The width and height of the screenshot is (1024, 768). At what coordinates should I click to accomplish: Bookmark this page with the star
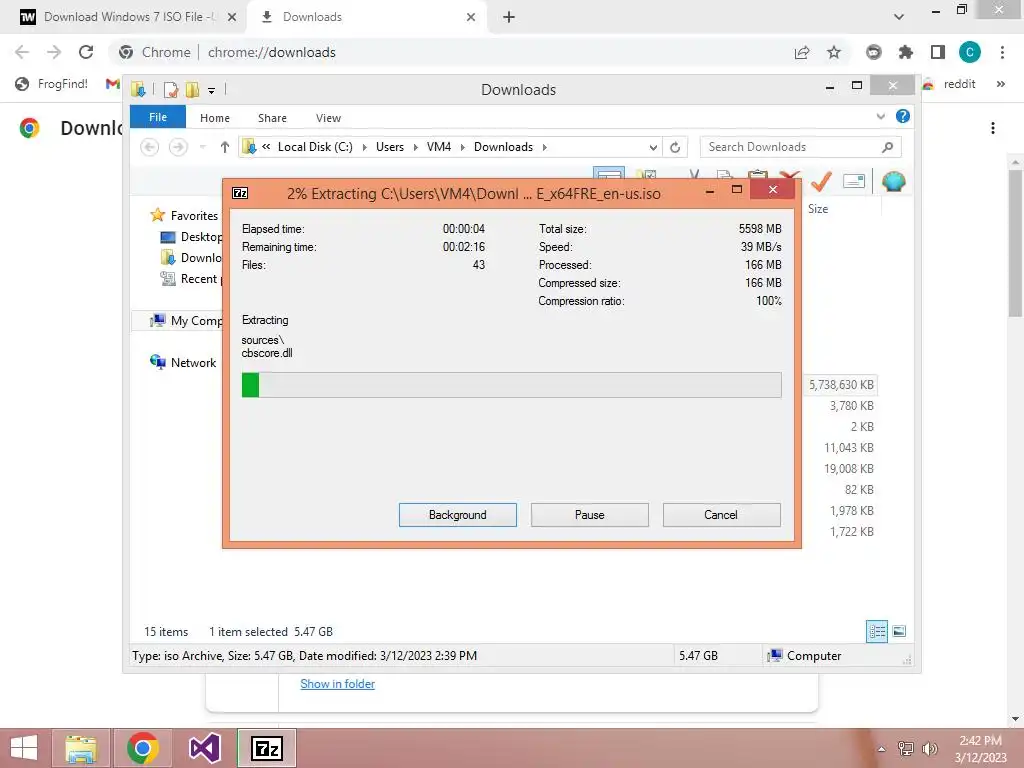point(834,52)
